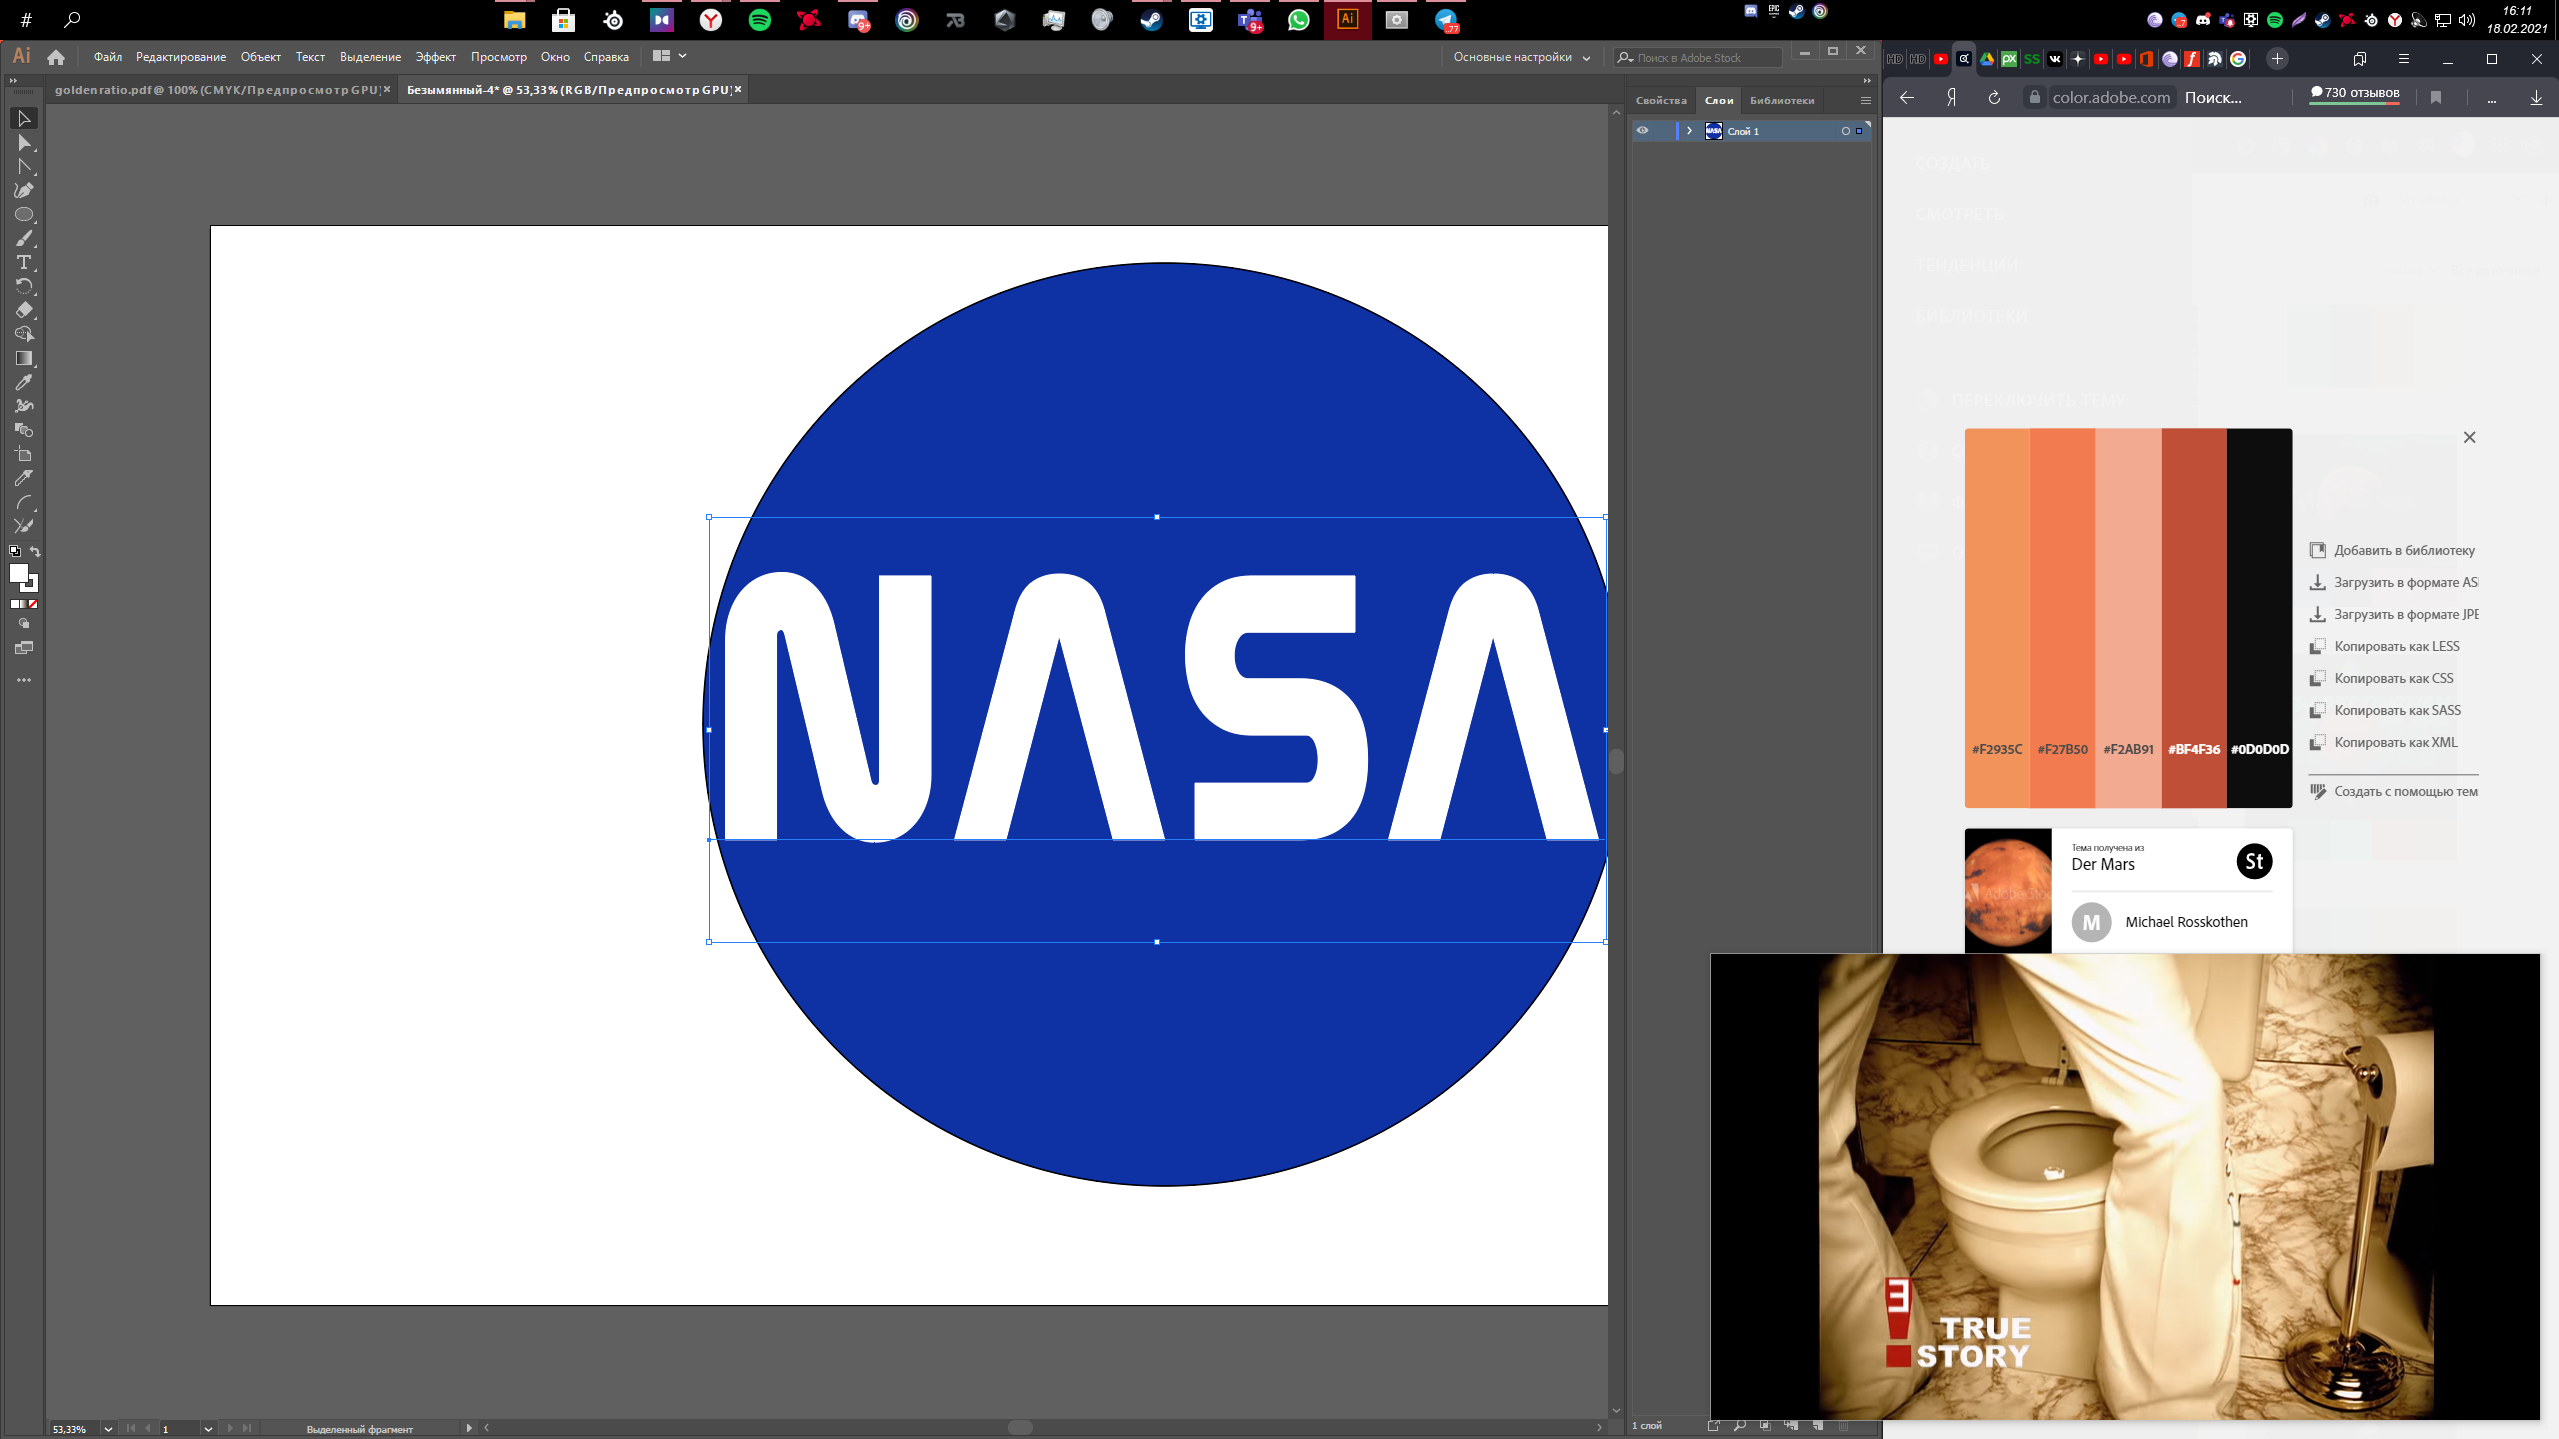Viewport: 2559px width, 1439px height.
Task: Click Создать с помощью тем link
Action: tap(2393, 792)
